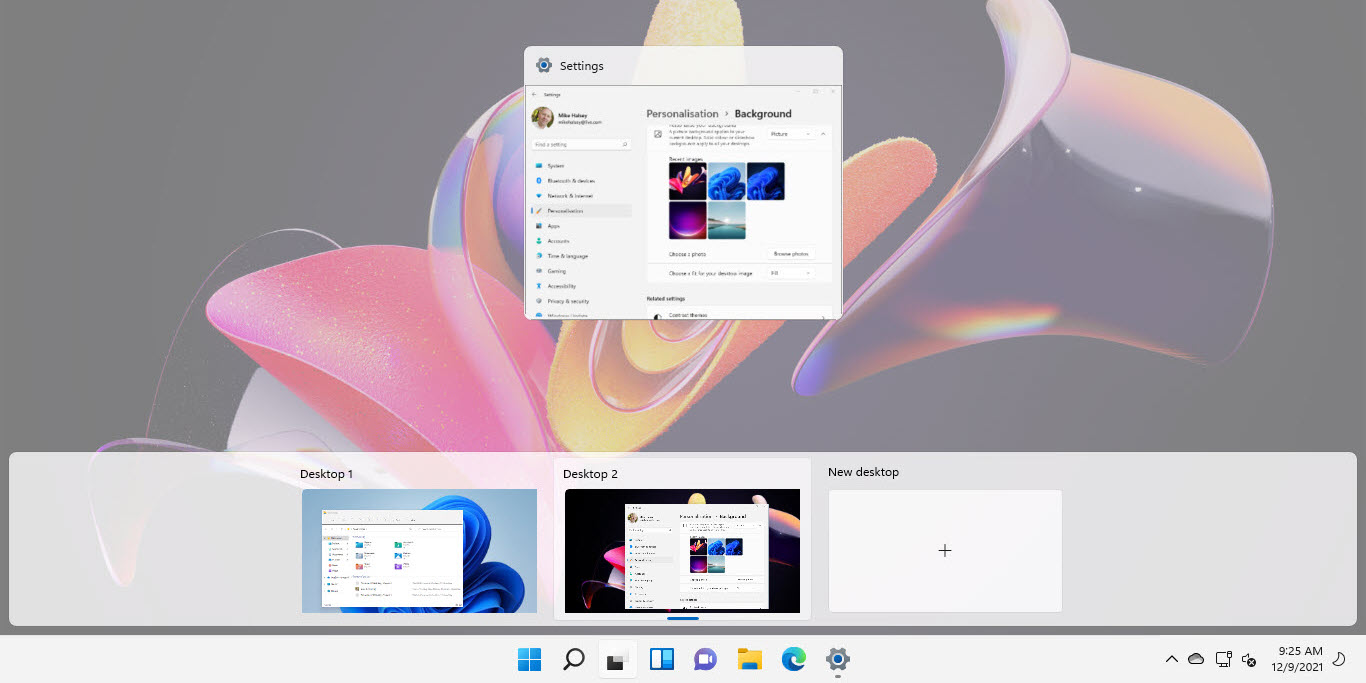Open Microsoft Teams Chat from the taskbar
Screen dimensions: 1366x683
705,660
